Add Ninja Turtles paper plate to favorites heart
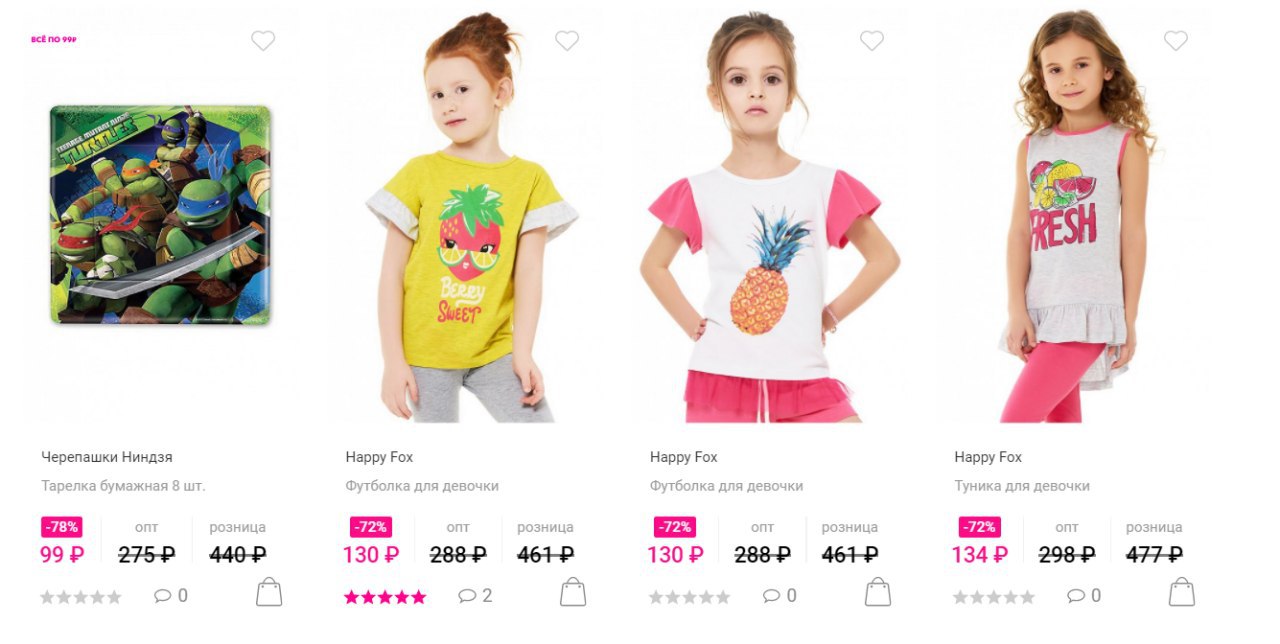This screenshot has width=1280, height=644. click(x=263, y=41)
